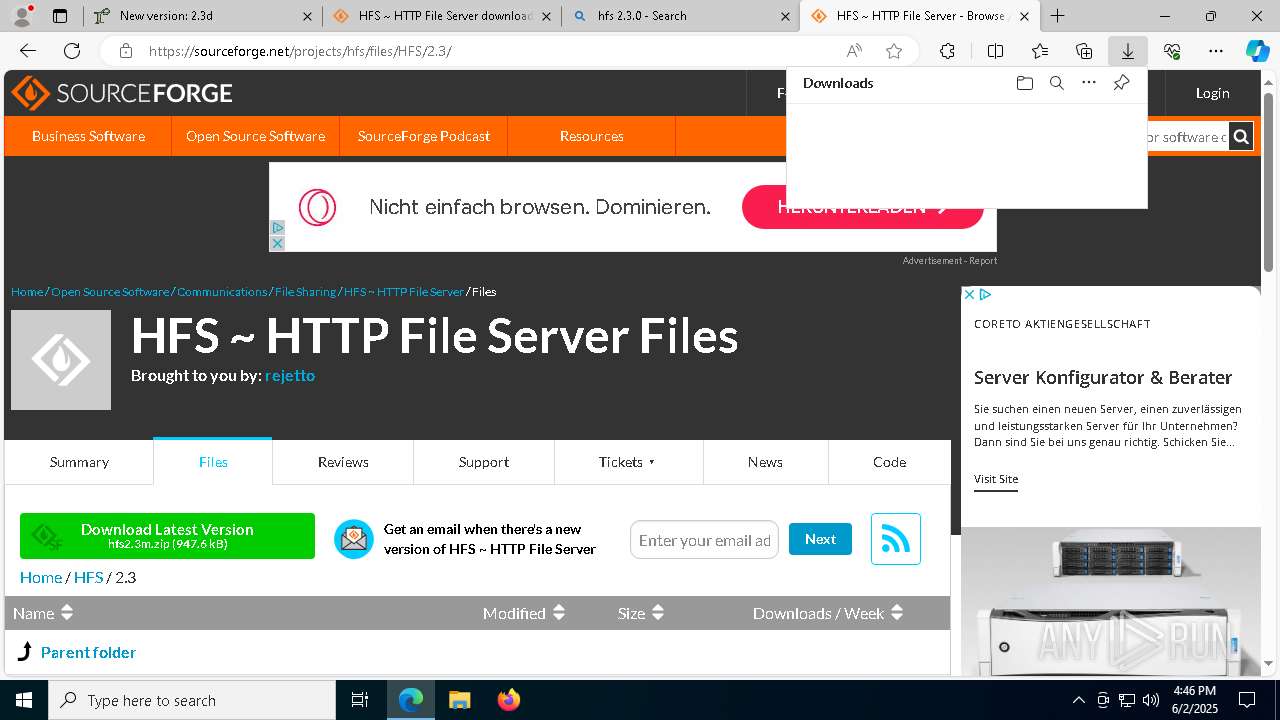This screenshot has width=1280, height=720.
Task: Open Edge Settings and more menu
Action: pos(1216,51)
